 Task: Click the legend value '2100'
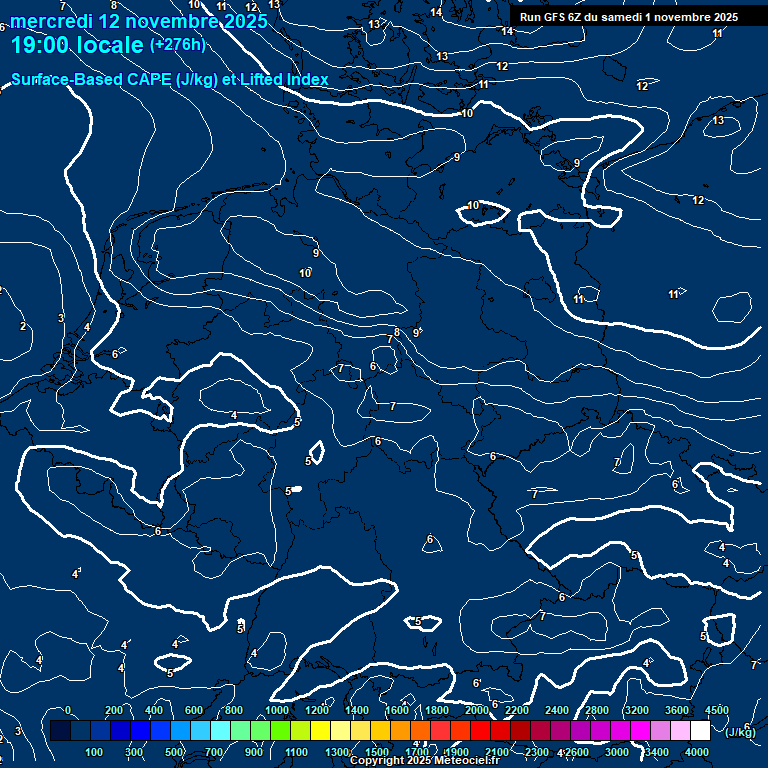tap(497, 752)
